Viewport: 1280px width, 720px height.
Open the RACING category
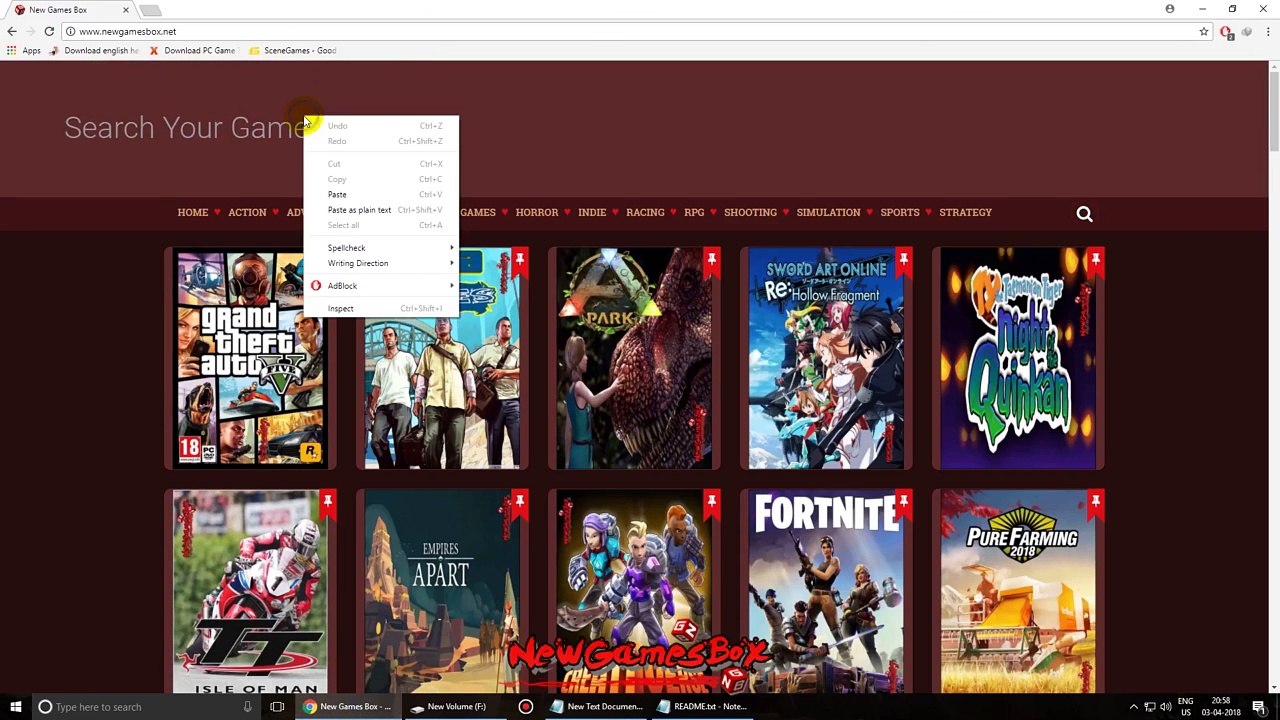click(645, 212)
